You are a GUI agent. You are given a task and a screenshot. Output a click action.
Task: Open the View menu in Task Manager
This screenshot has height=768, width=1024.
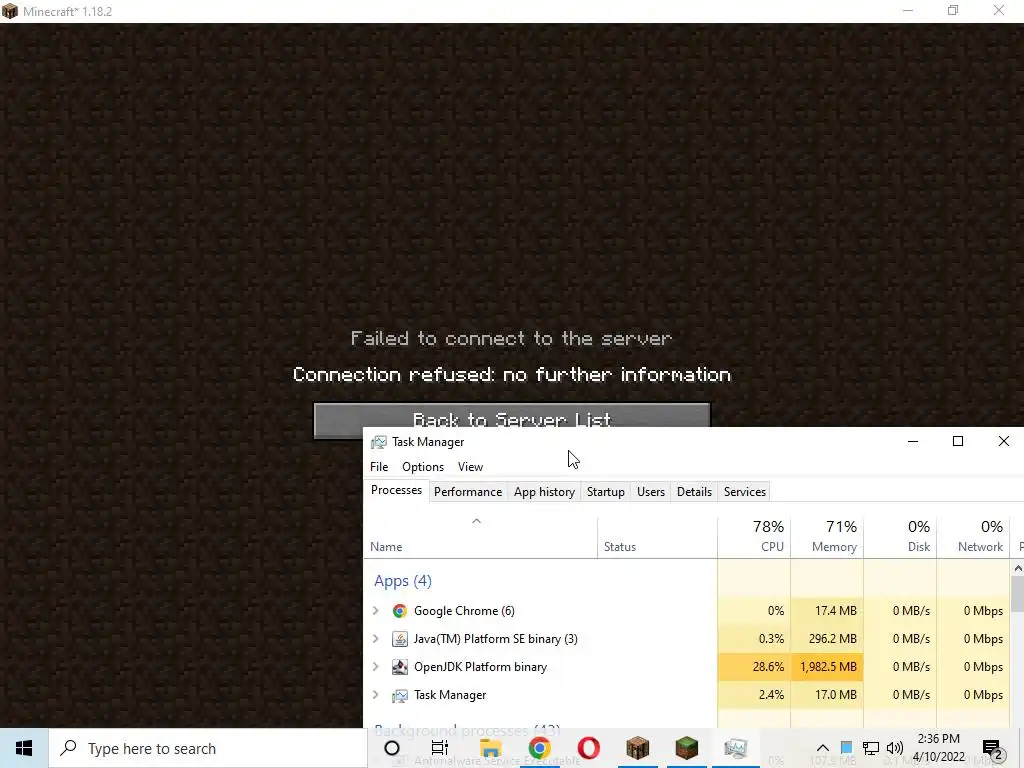[470, 466]
